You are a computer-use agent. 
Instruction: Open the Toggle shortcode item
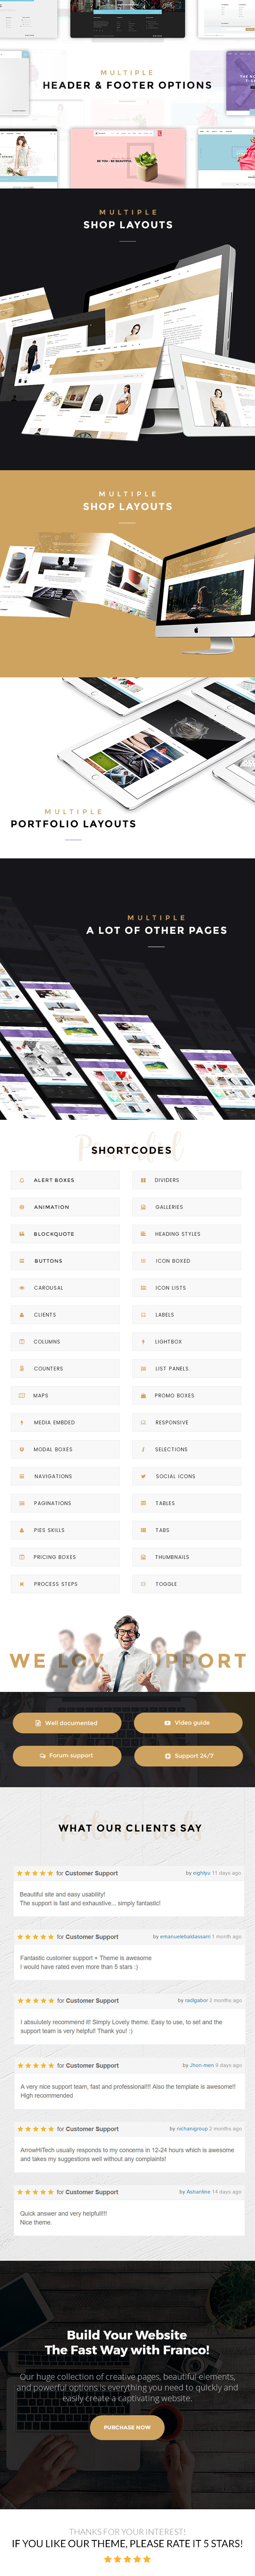point(187,1584)
